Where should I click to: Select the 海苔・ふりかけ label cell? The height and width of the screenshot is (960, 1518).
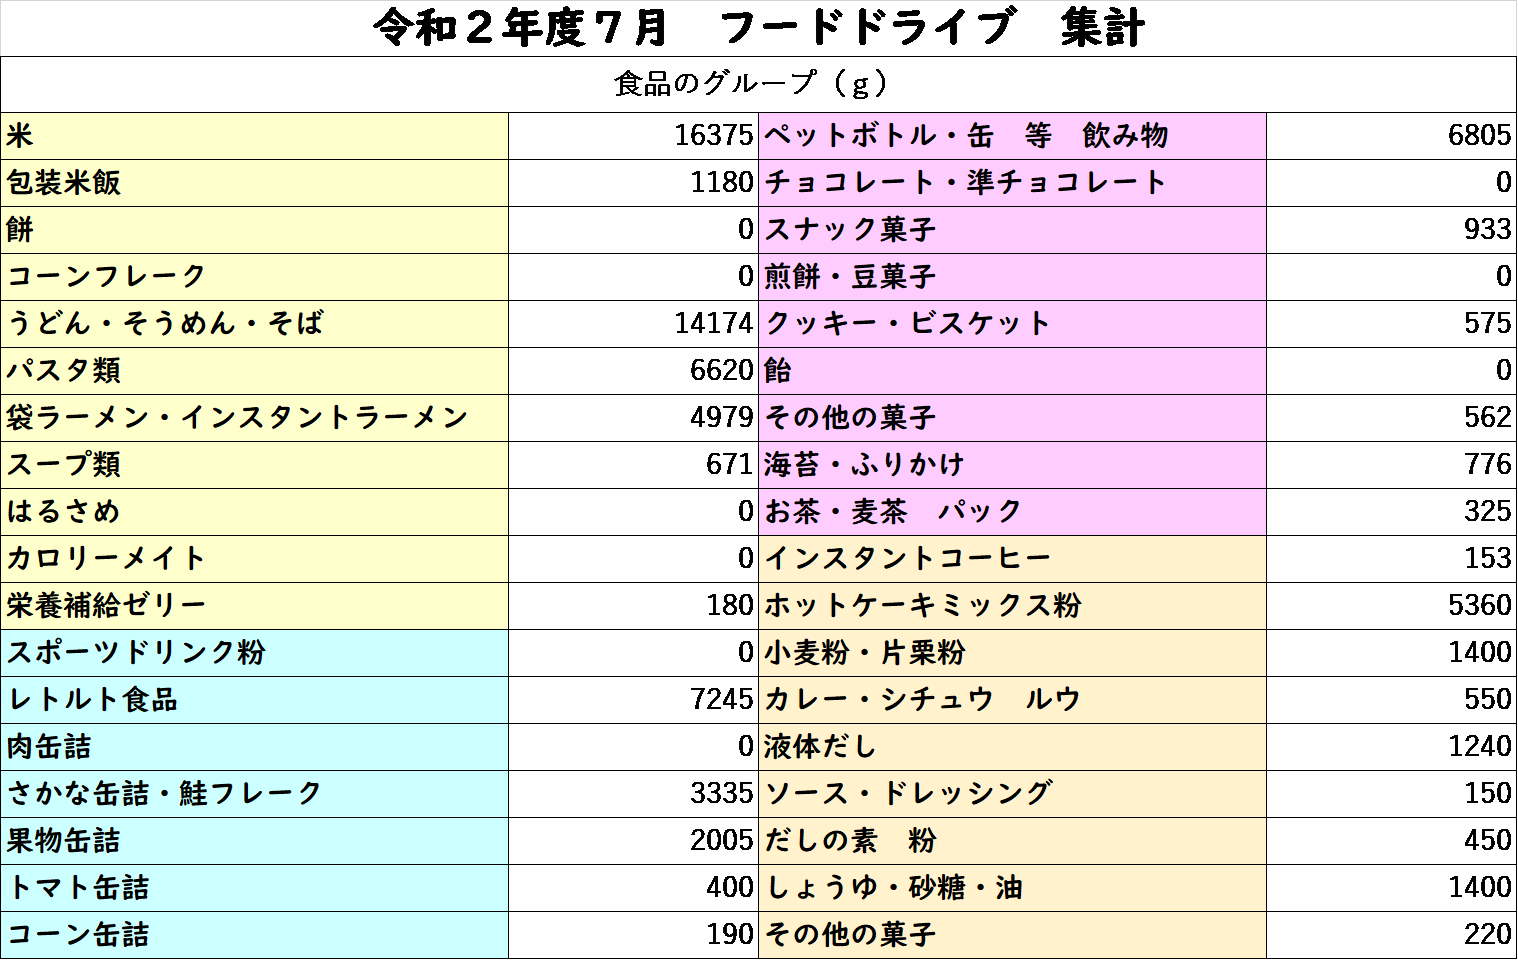pyautogui.click(x=1012, y=465)
